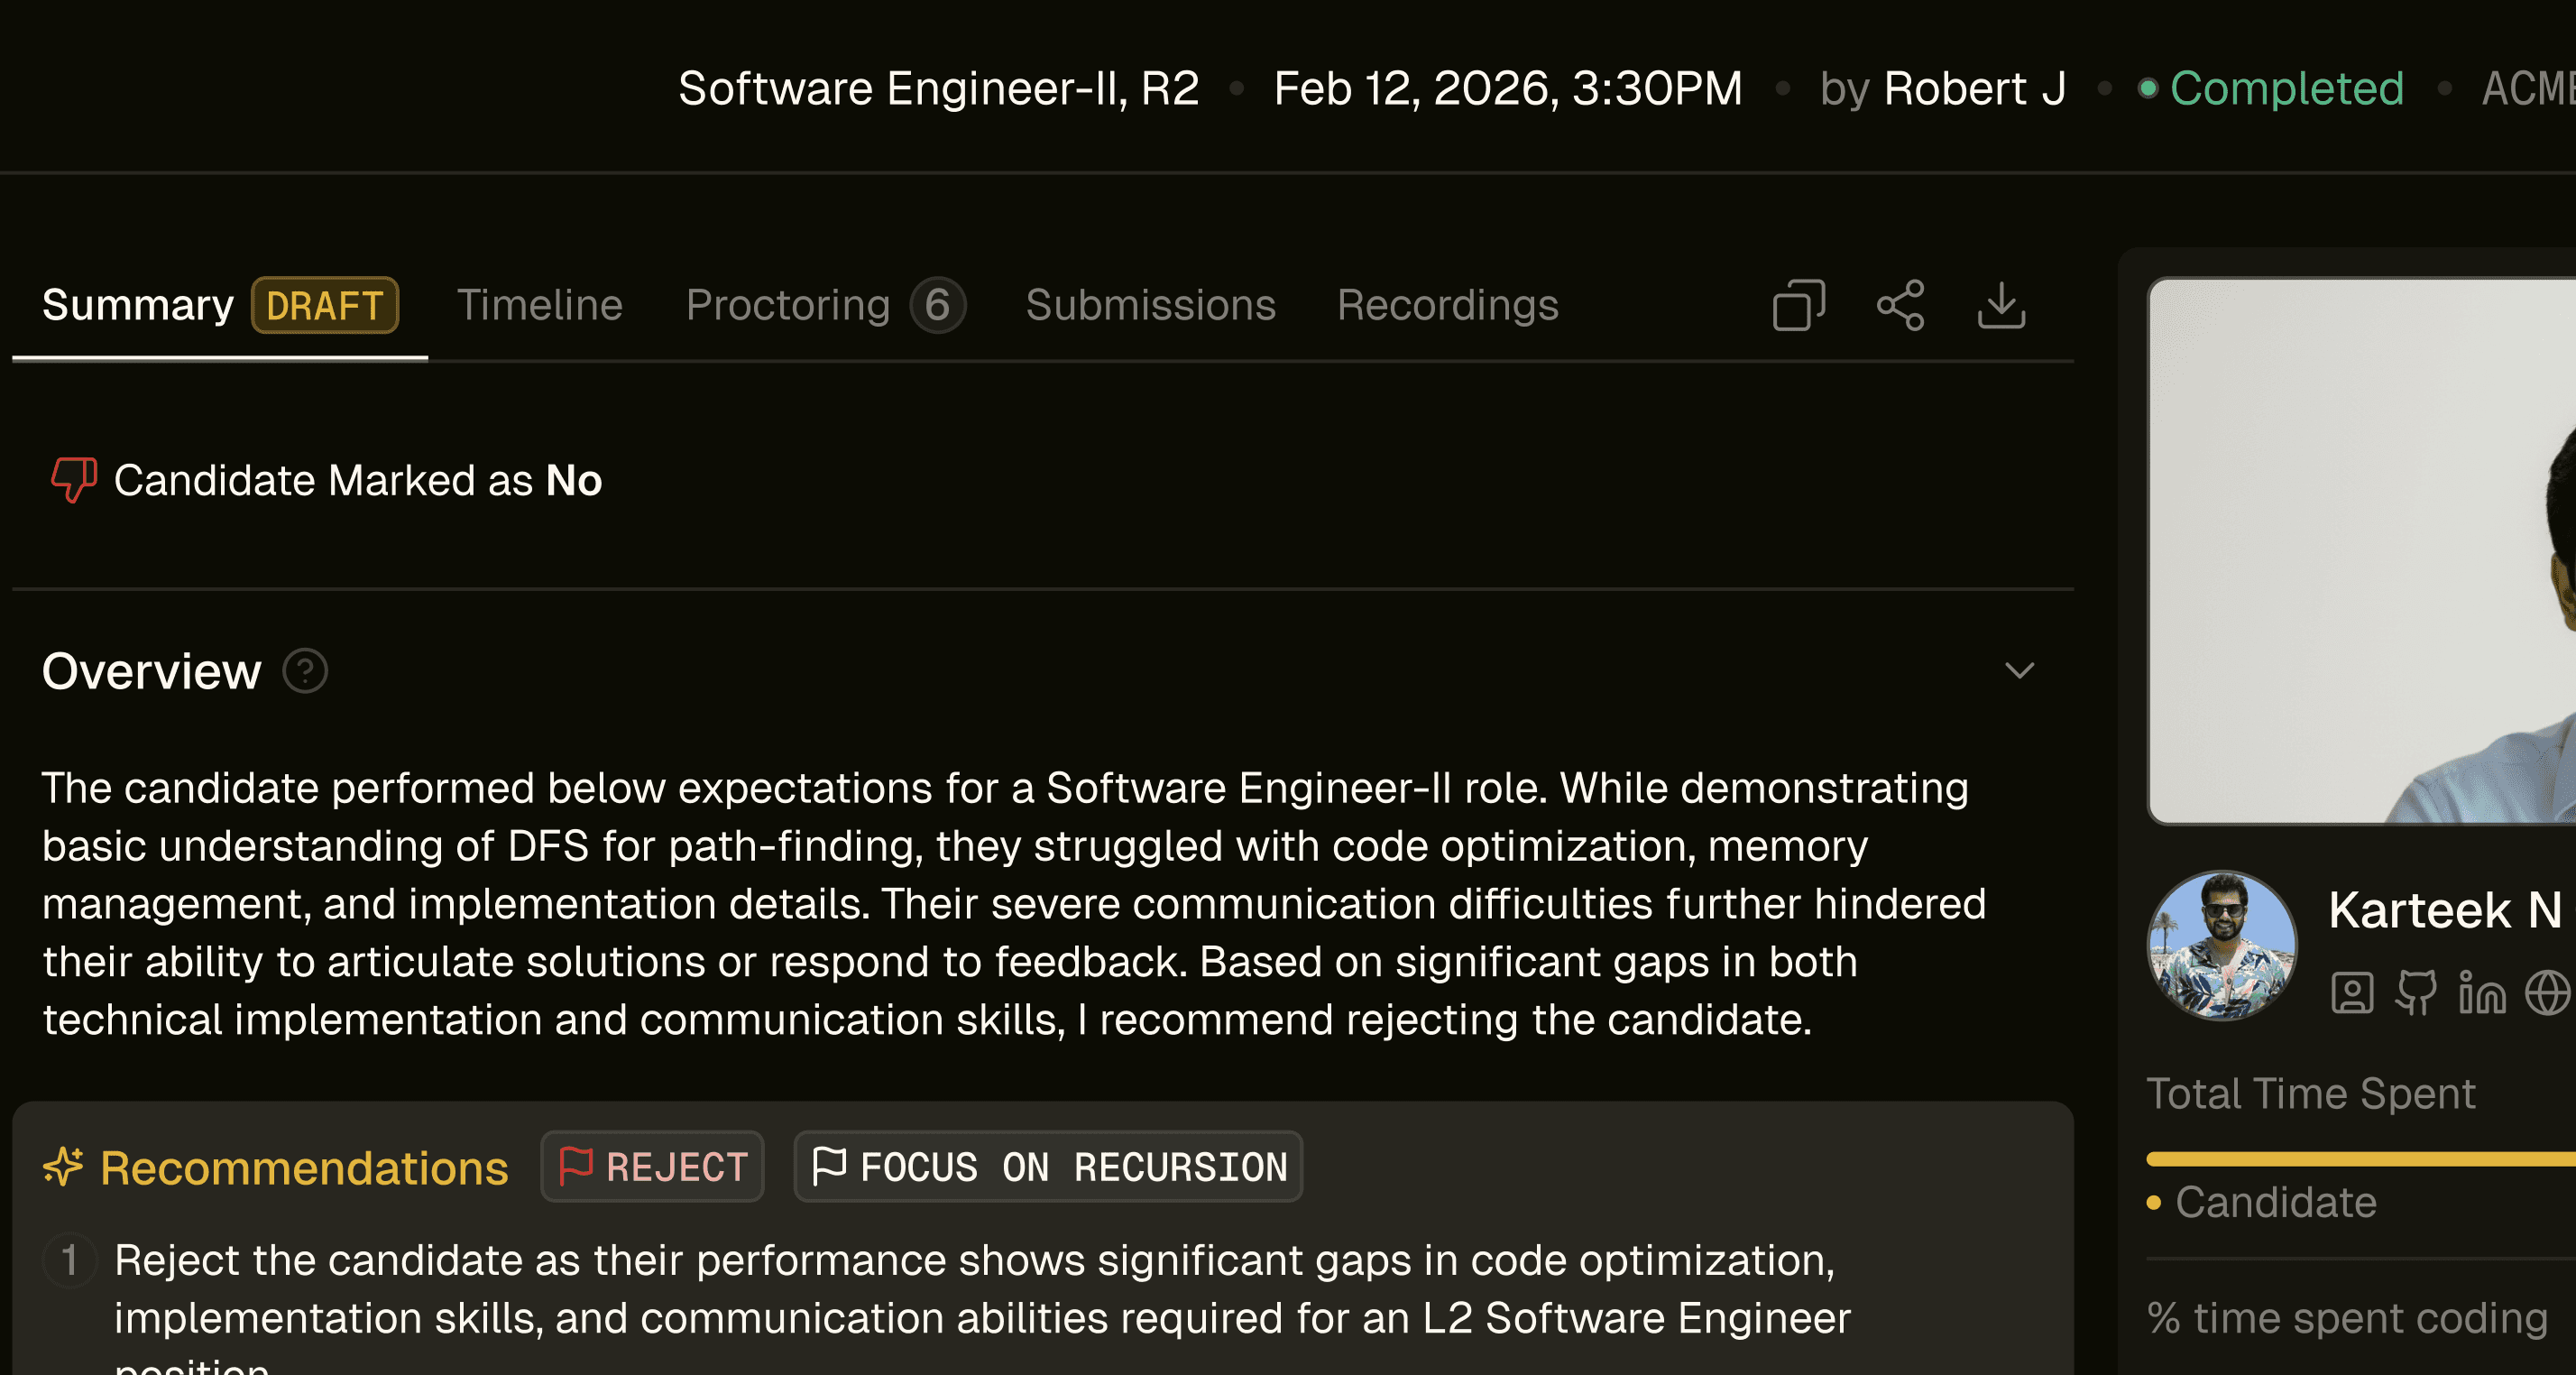
Task: Open candidate's LinkedIn profile icon
Action: click(x=2482, y=992)
